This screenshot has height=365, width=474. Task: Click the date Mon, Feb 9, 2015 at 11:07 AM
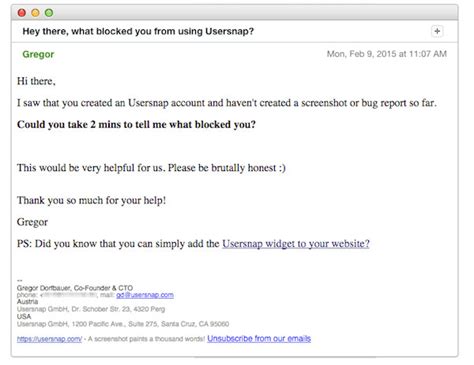pos(387,54)
